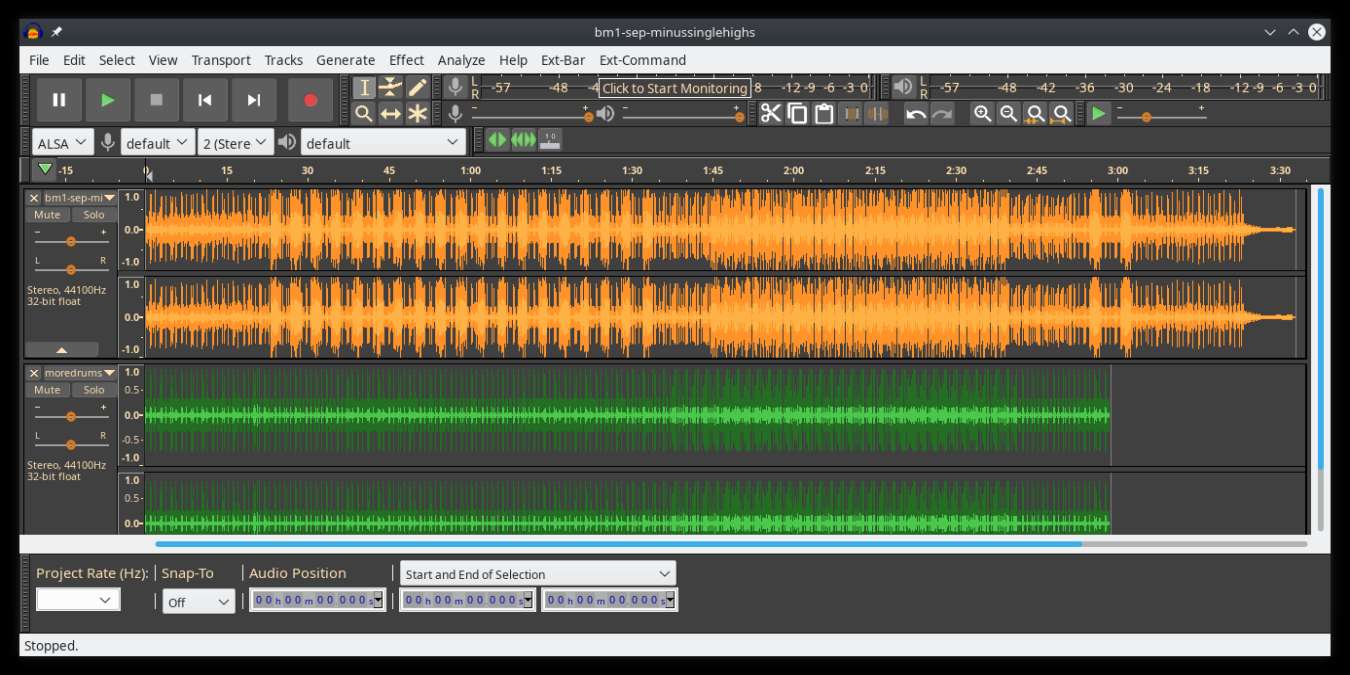Image resolution: width=1350 pixels, height=675 pixels.
Task: Solo the moredrums track
Action: pyautogui.click(x=93, y=389)
